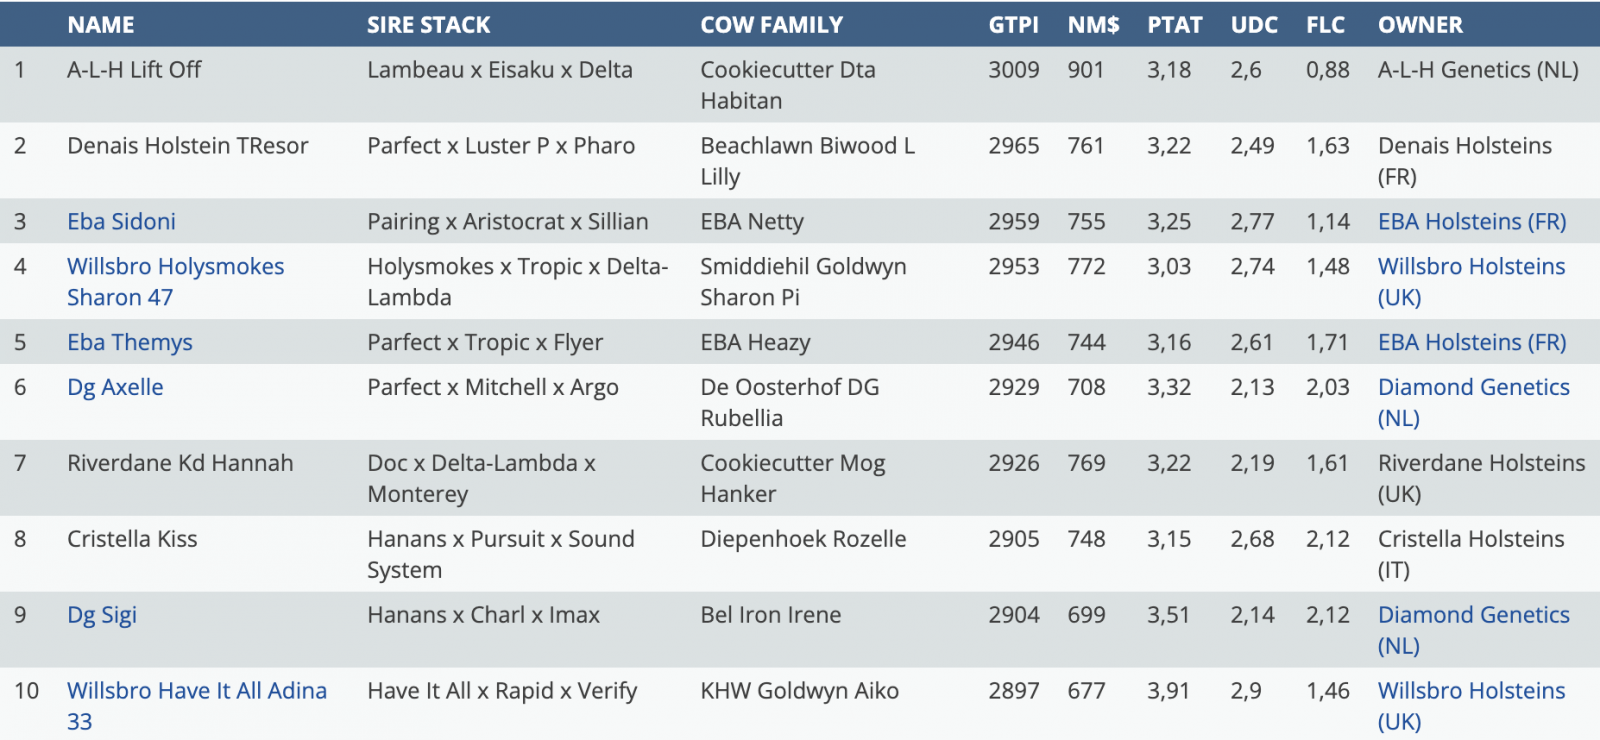Open Willsbro Holysmokes Sharon 47 link
1600x740 pixels.
175,267
